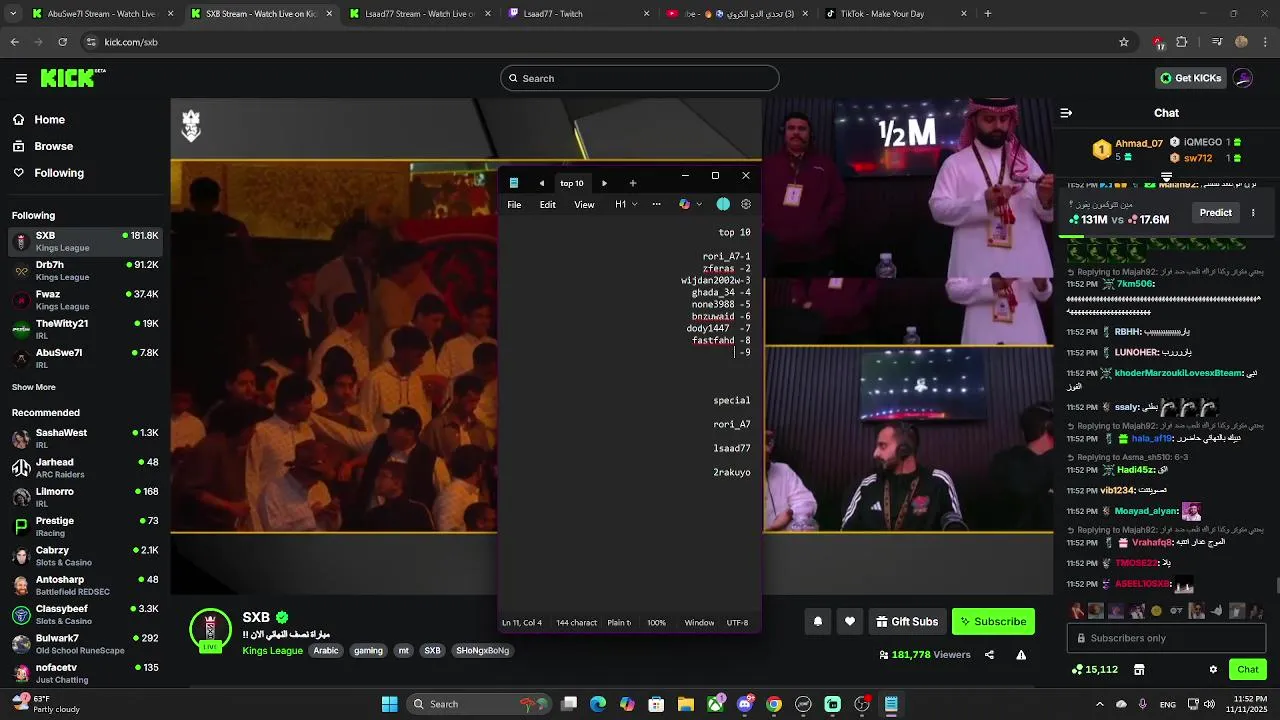Open TheWitty21 followed channel
Viewport: 1280px width, 720px height.
85,329
